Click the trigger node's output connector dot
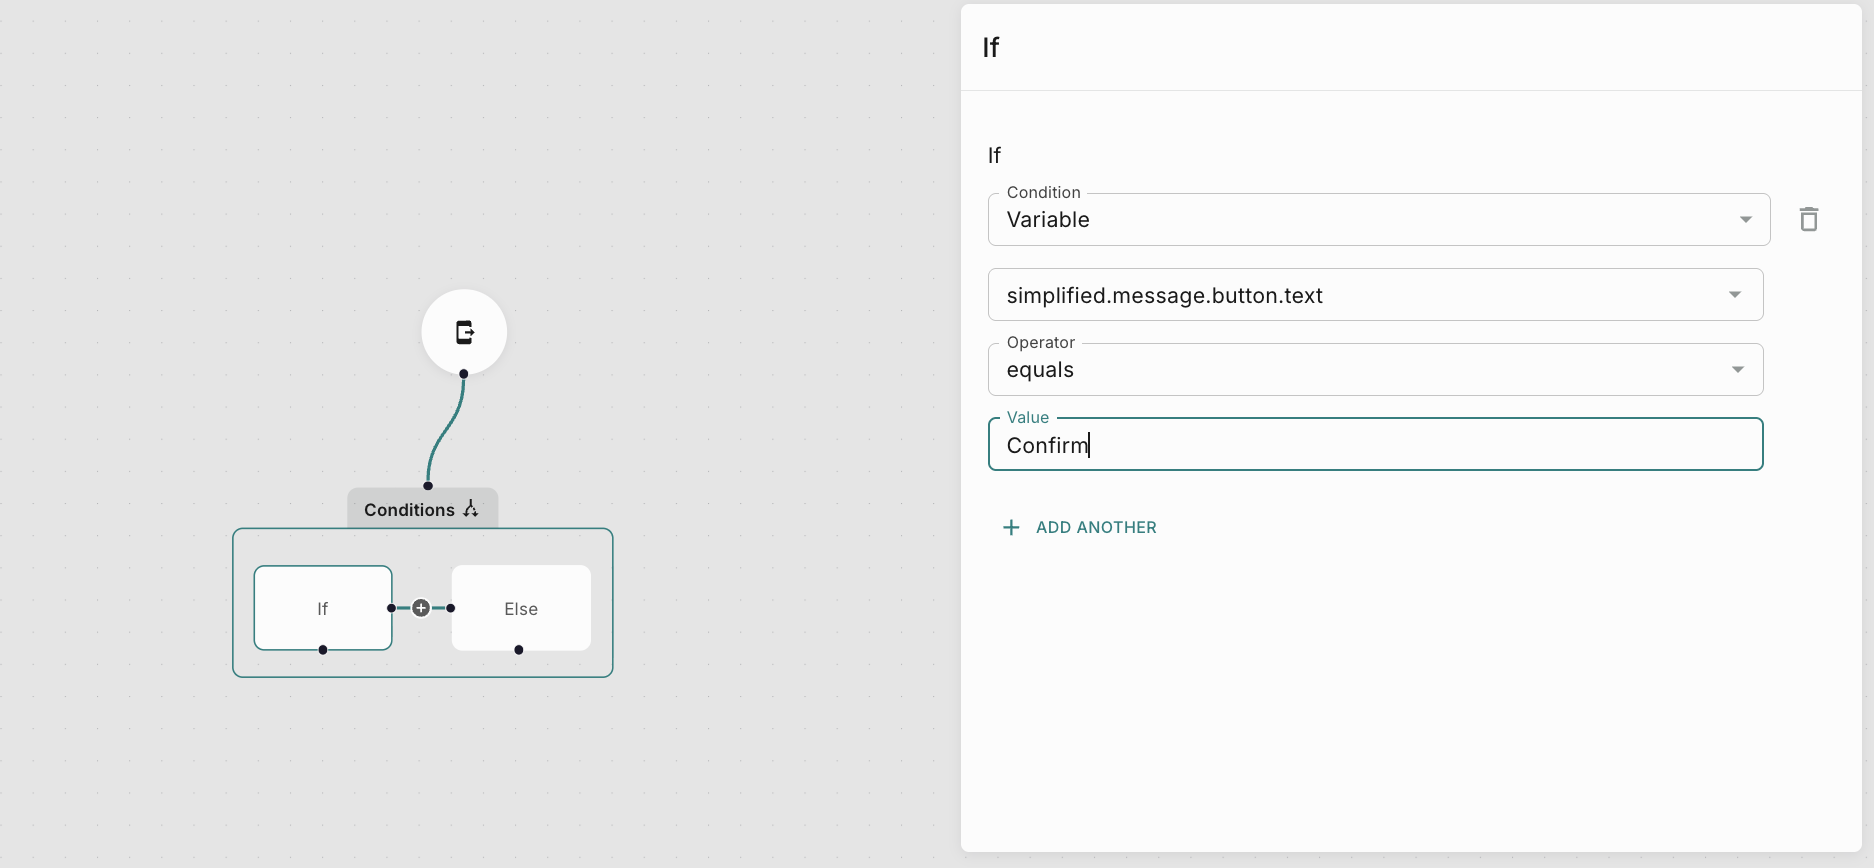This screenshot has height=868, width=1874. pos(464,374)
